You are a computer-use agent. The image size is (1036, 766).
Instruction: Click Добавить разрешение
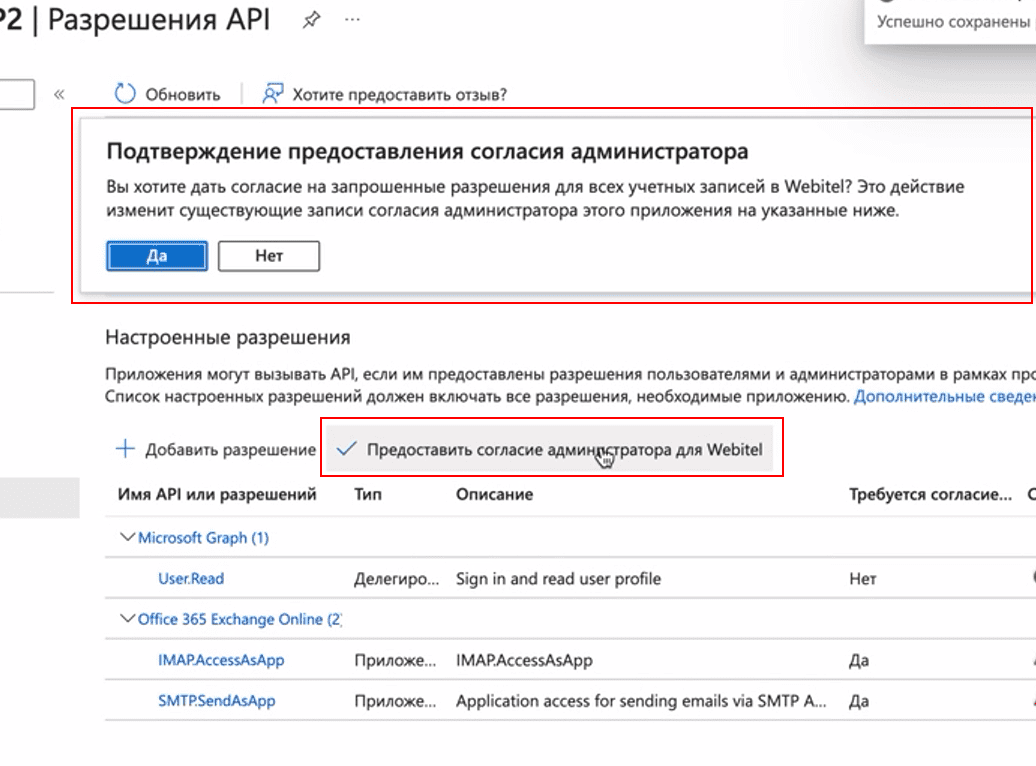[x=215, y=449]
